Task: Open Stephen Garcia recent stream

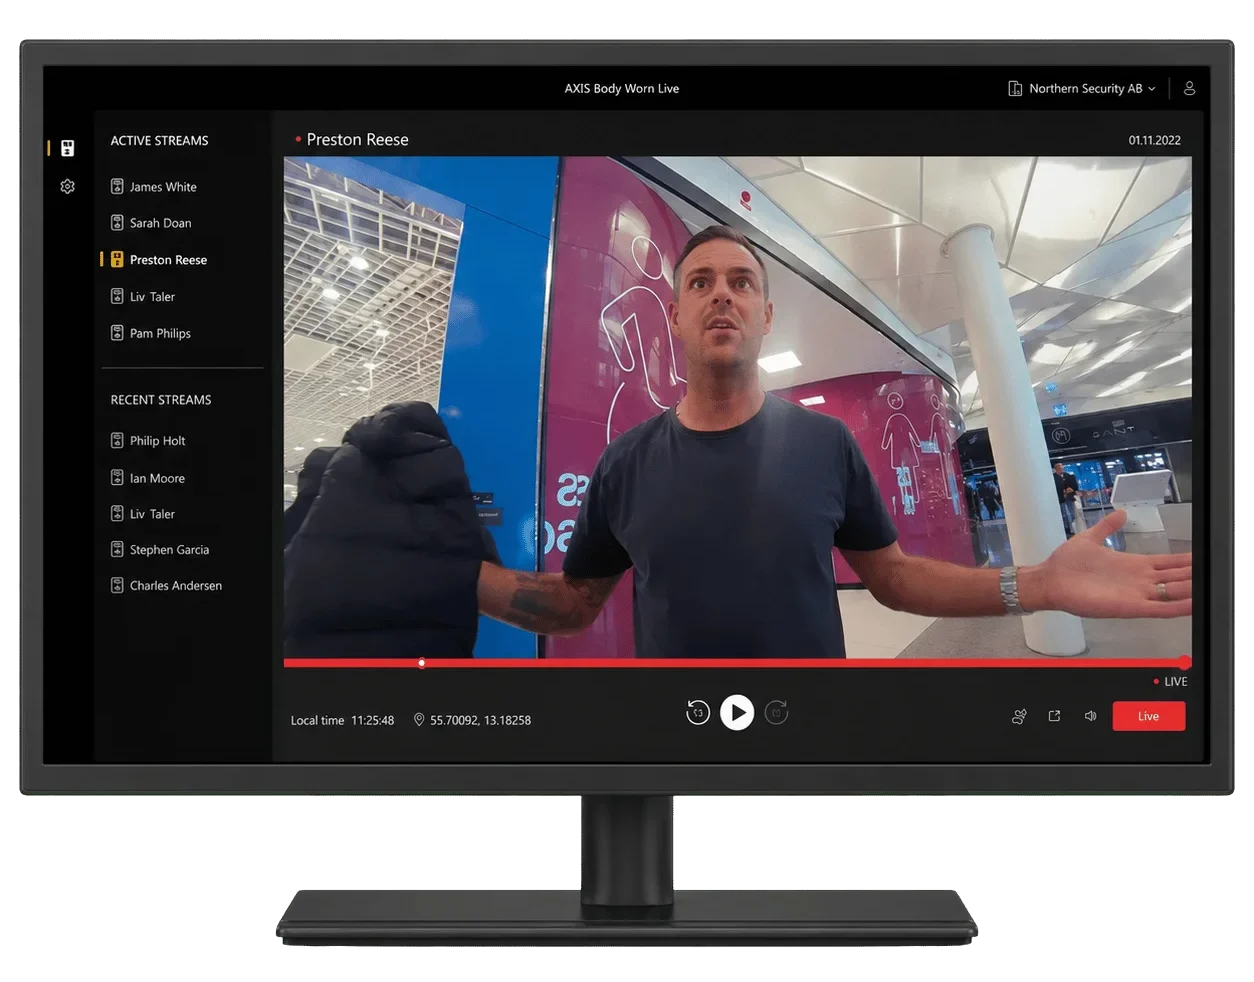Action: 169,550
